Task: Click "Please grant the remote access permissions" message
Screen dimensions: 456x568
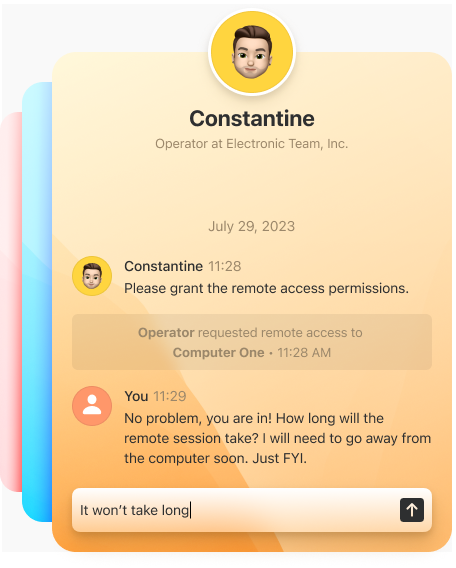Action: [266, 288]
